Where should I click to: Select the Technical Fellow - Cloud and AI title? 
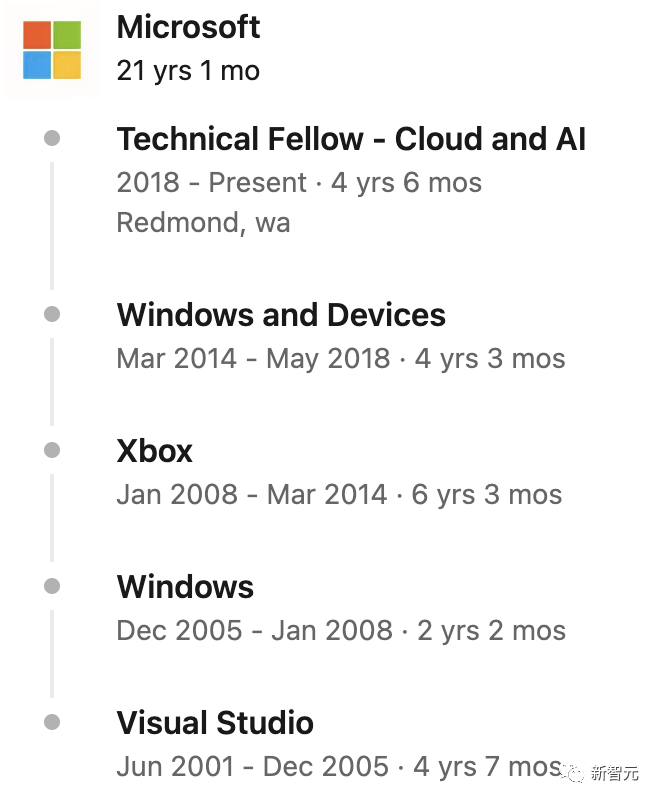tap(351, 139)
